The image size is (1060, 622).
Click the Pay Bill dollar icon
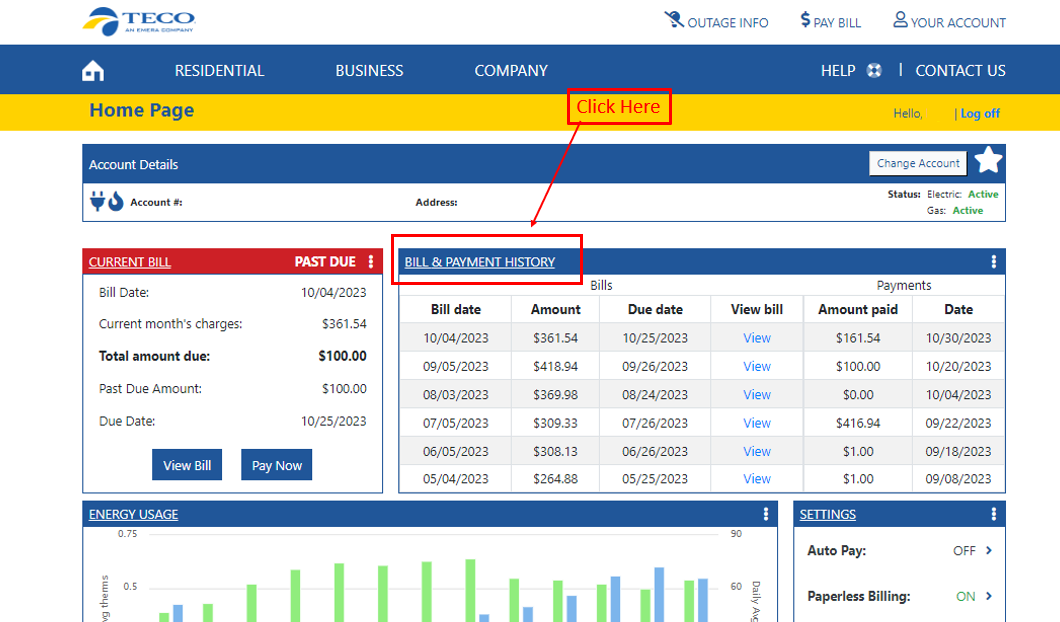[805, 20]
